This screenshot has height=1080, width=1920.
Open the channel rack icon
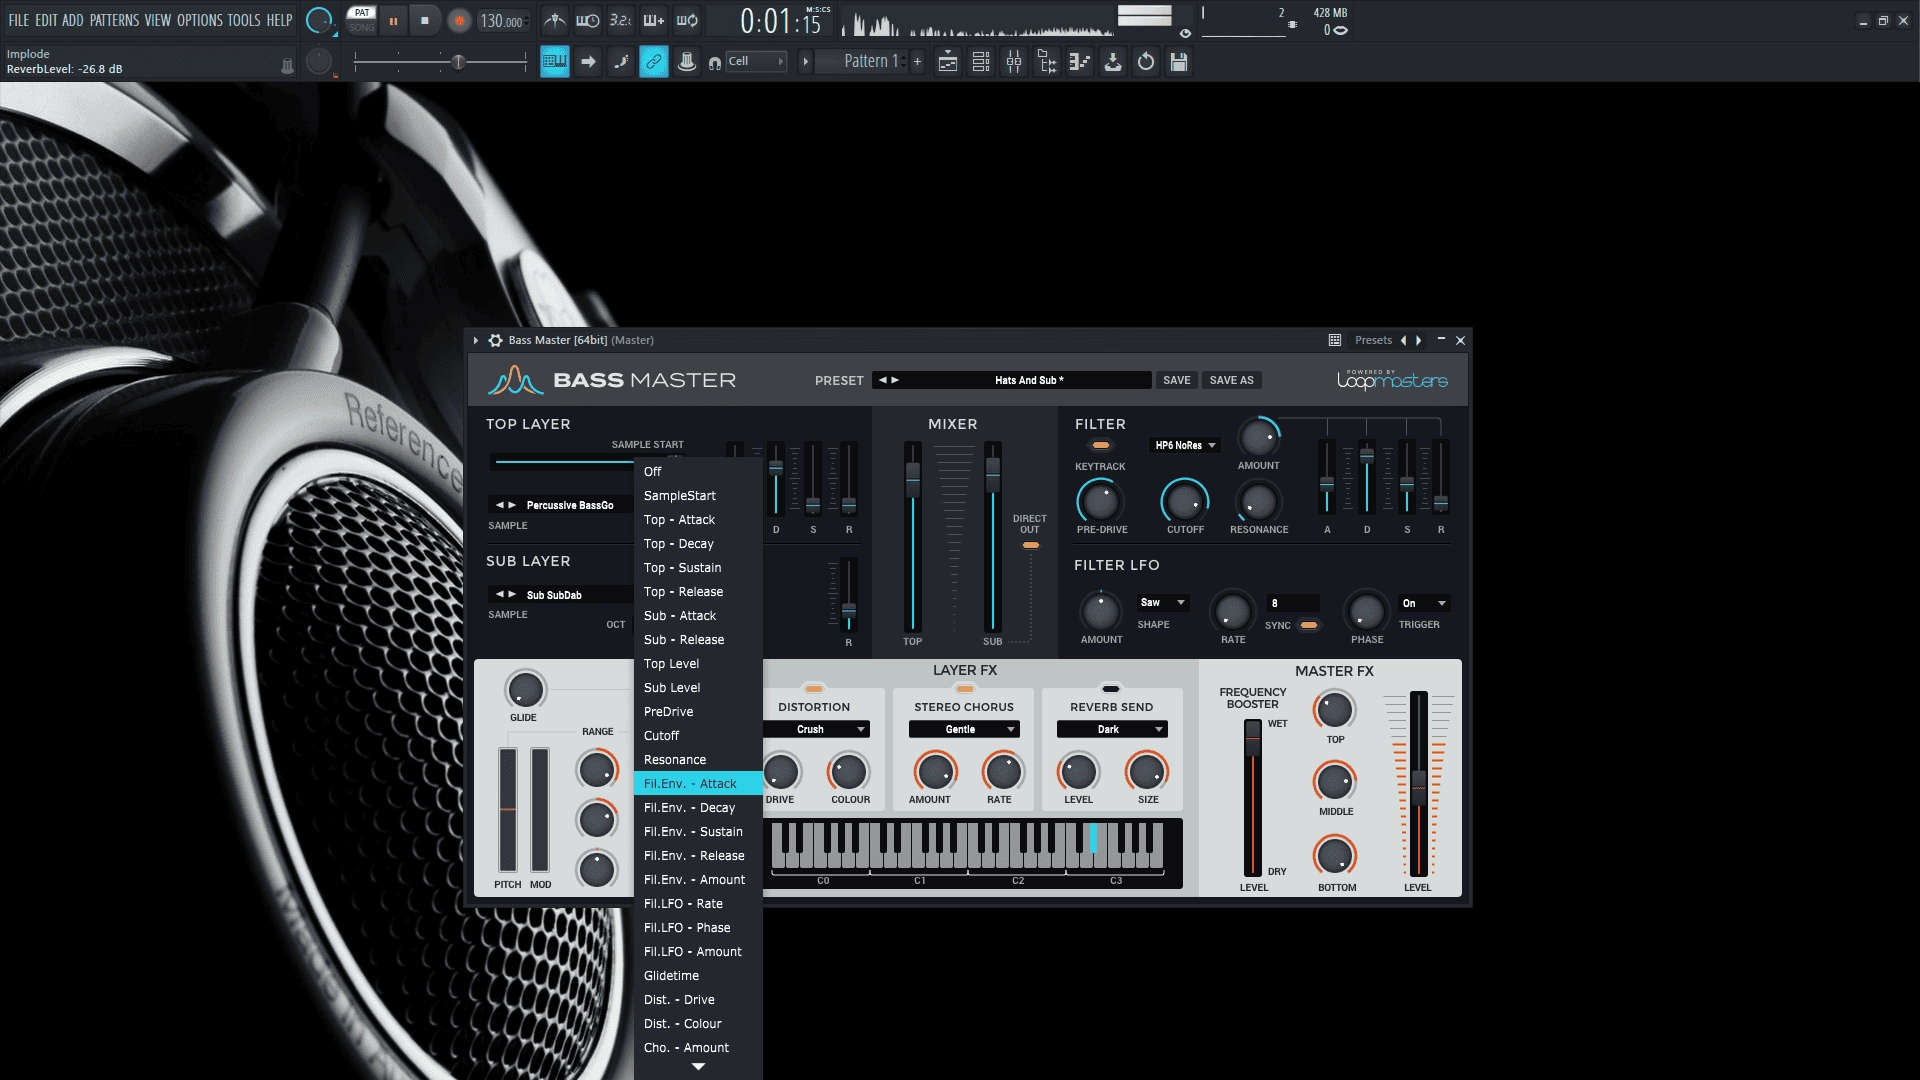[981, 62]
